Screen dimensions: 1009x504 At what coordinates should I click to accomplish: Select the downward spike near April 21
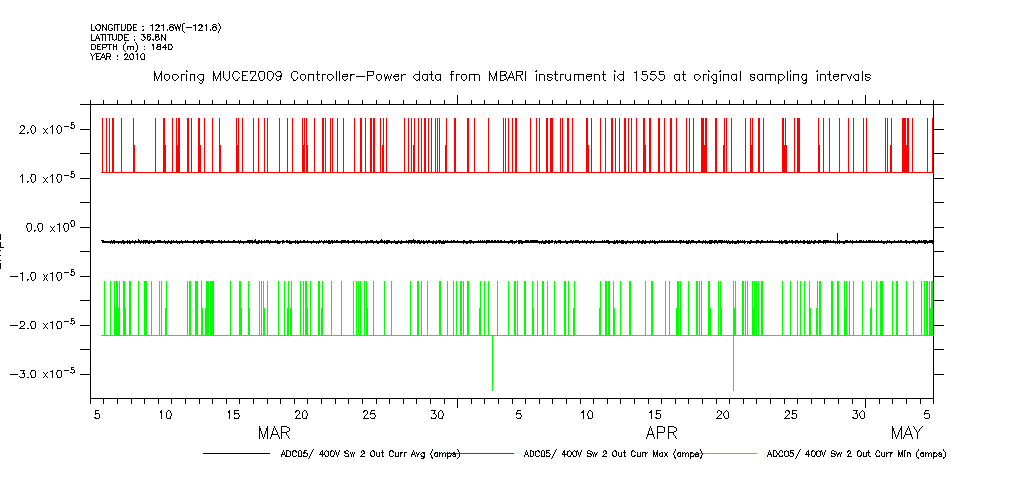tap(733, 365)
